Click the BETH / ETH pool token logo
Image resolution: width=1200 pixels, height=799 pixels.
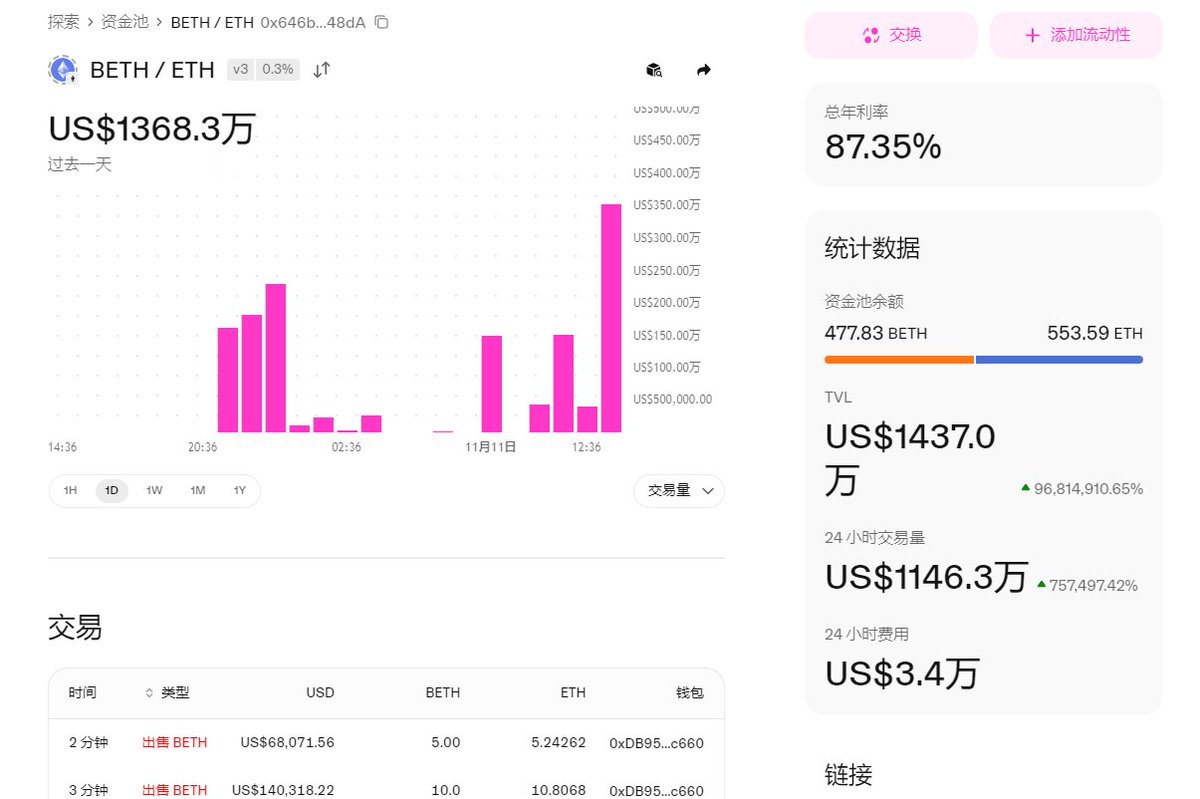[x=63, y=70]
